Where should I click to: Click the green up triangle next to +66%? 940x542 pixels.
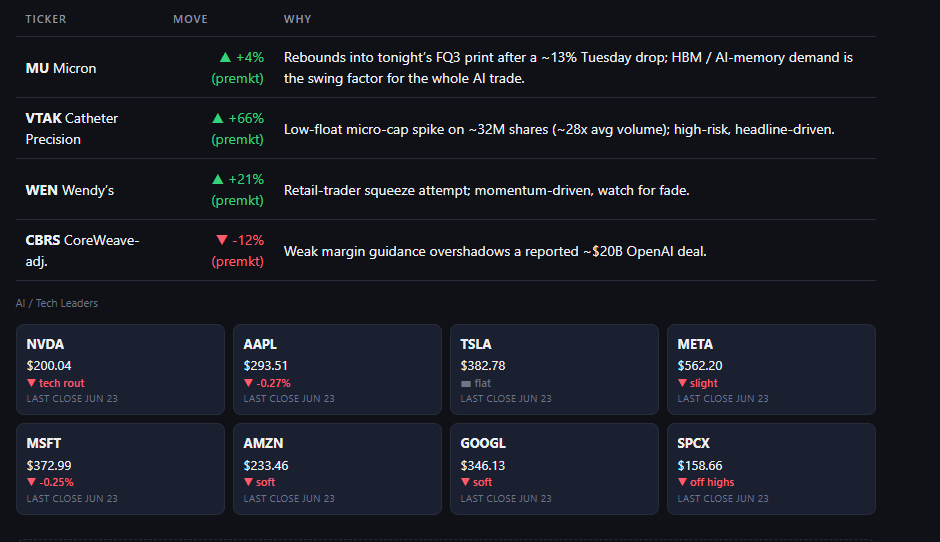point(218,119)
